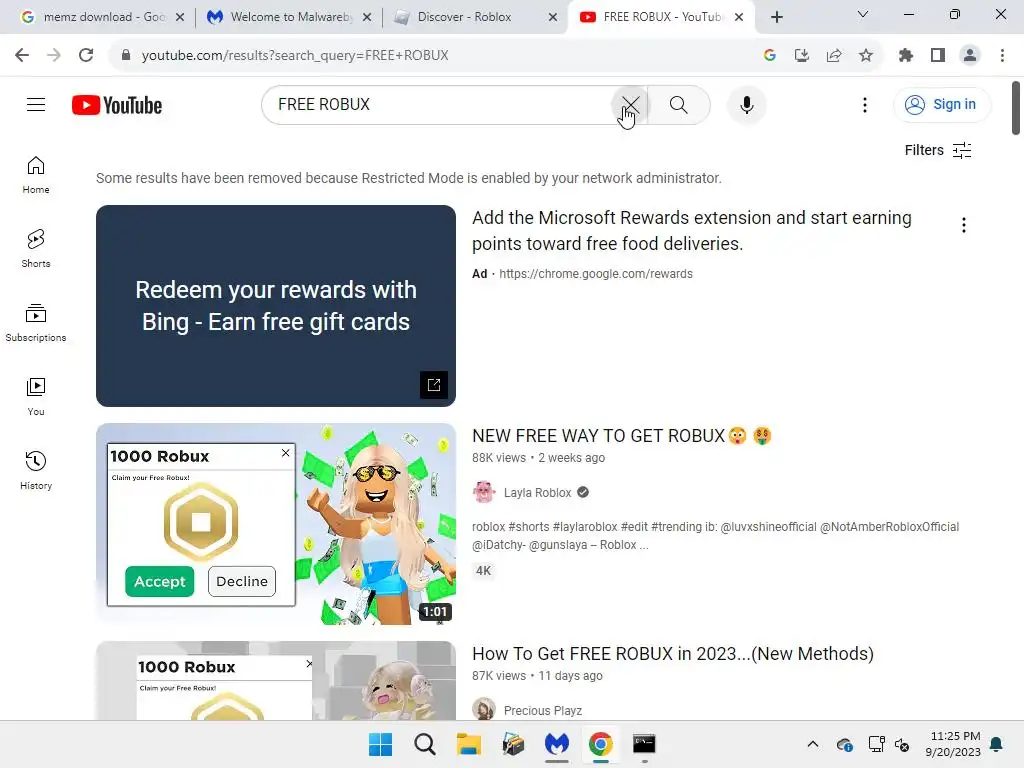The image size is (1024, 768).
Task: Open Precious Playz channel
Action: [x=542, y=711]
